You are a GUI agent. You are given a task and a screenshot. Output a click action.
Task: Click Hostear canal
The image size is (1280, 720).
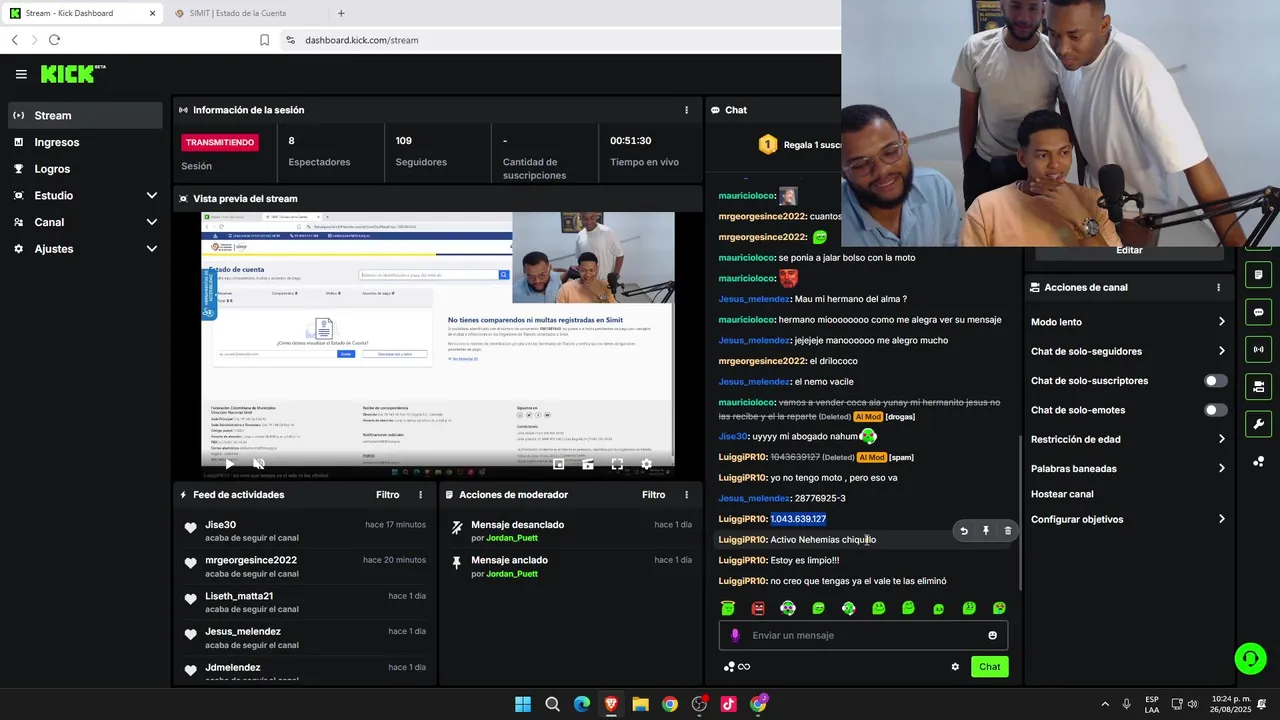1062,494
